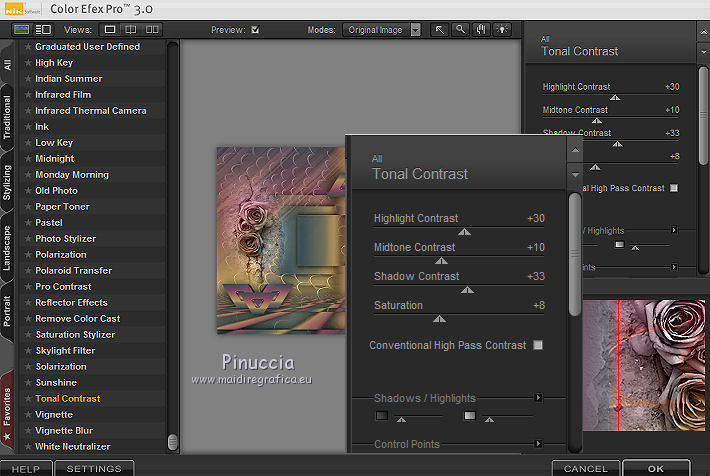This screenshot has width=710, height=476.
Task: Star the Pastel filter as favorite
Action: (x=28, y=223)
